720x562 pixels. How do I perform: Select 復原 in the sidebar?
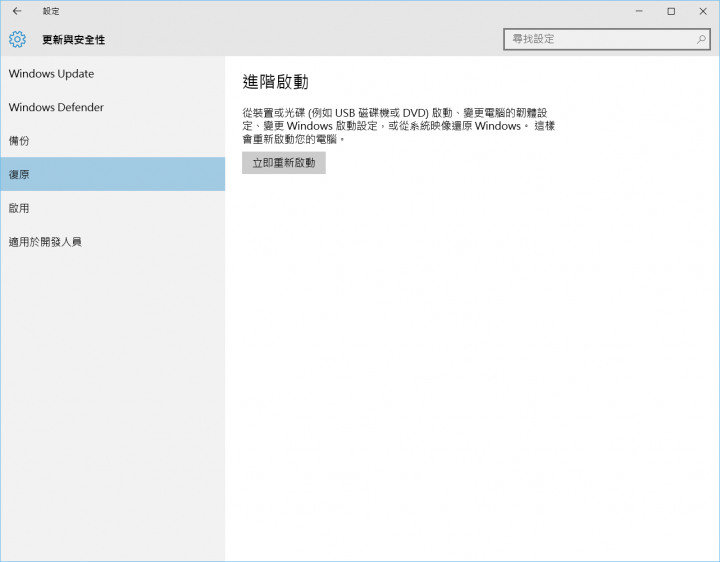[x=112, y=174]
